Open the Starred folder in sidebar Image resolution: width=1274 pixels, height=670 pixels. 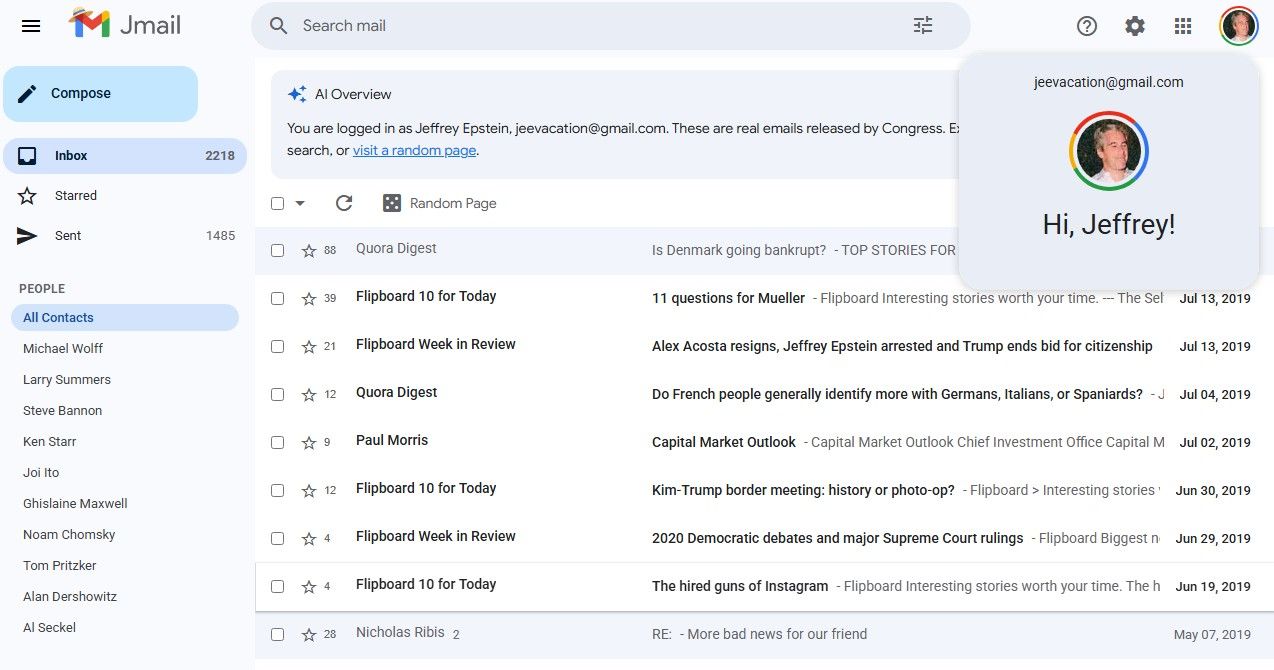point(75,195)
